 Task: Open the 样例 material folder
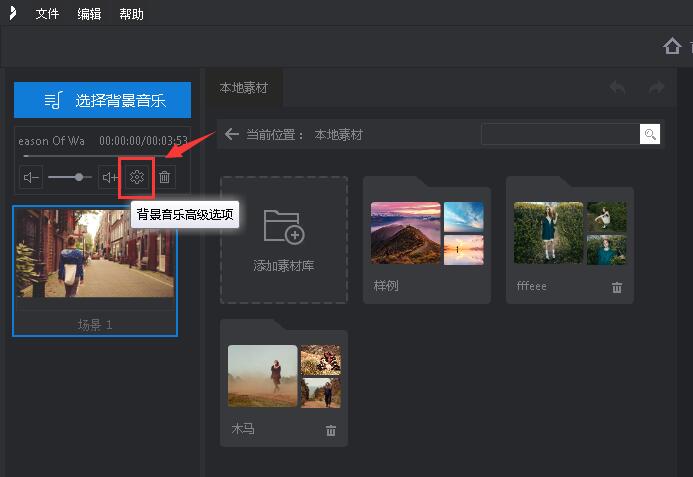[x=427, y=240]
